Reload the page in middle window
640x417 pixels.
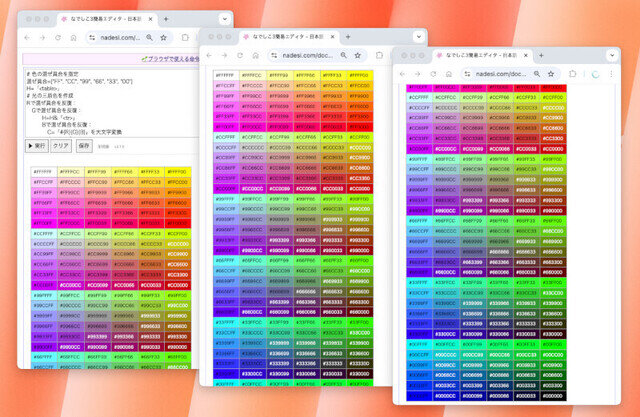(240, 55)
